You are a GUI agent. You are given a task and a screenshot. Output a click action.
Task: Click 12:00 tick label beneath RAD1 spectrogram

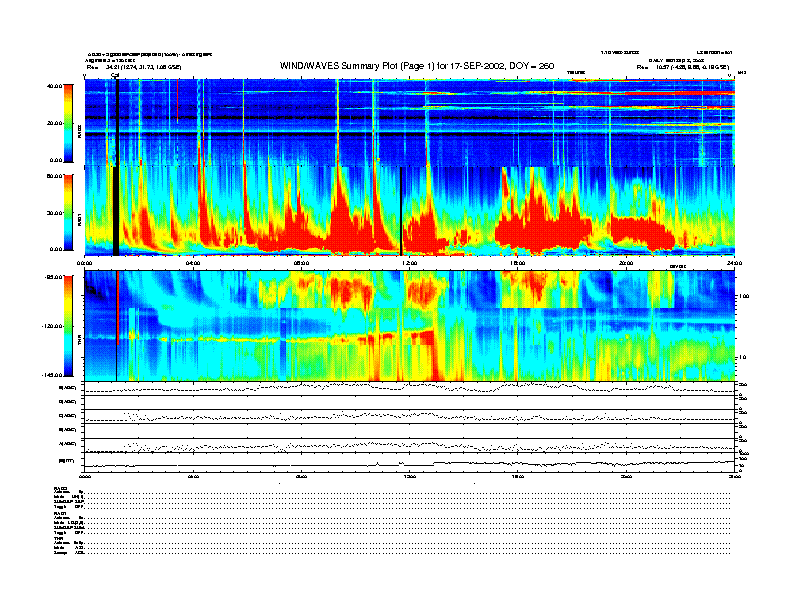[x=409, y=263]
